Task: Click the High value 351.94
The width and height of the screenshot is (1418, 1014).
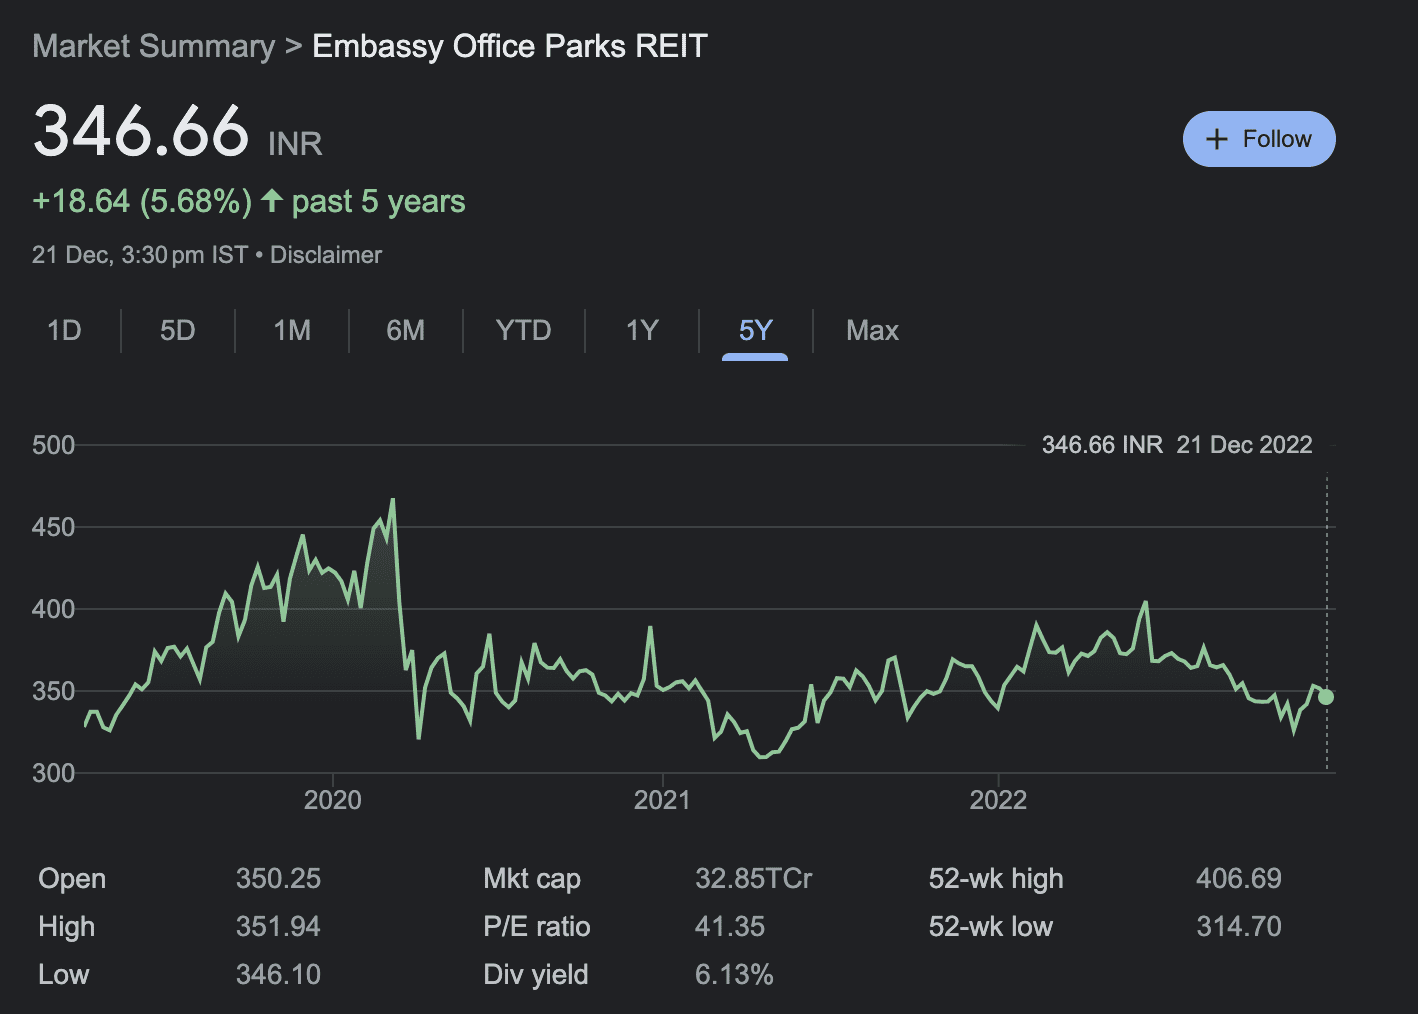Action: (278, 927)
